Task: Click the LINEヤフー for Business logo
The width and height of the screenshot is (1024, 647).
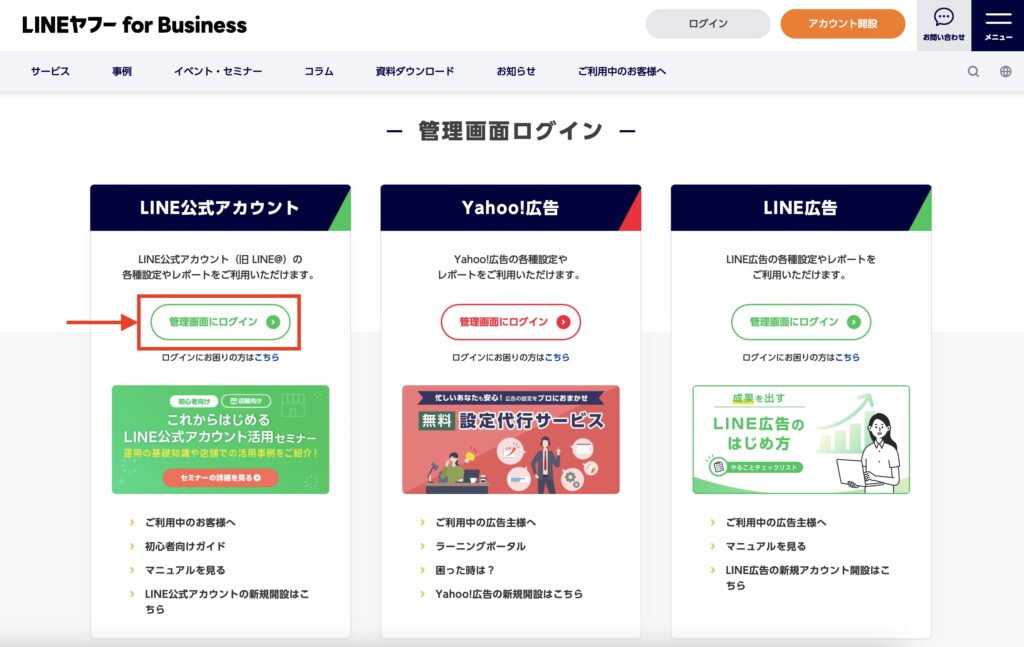Action: point(134,25)
